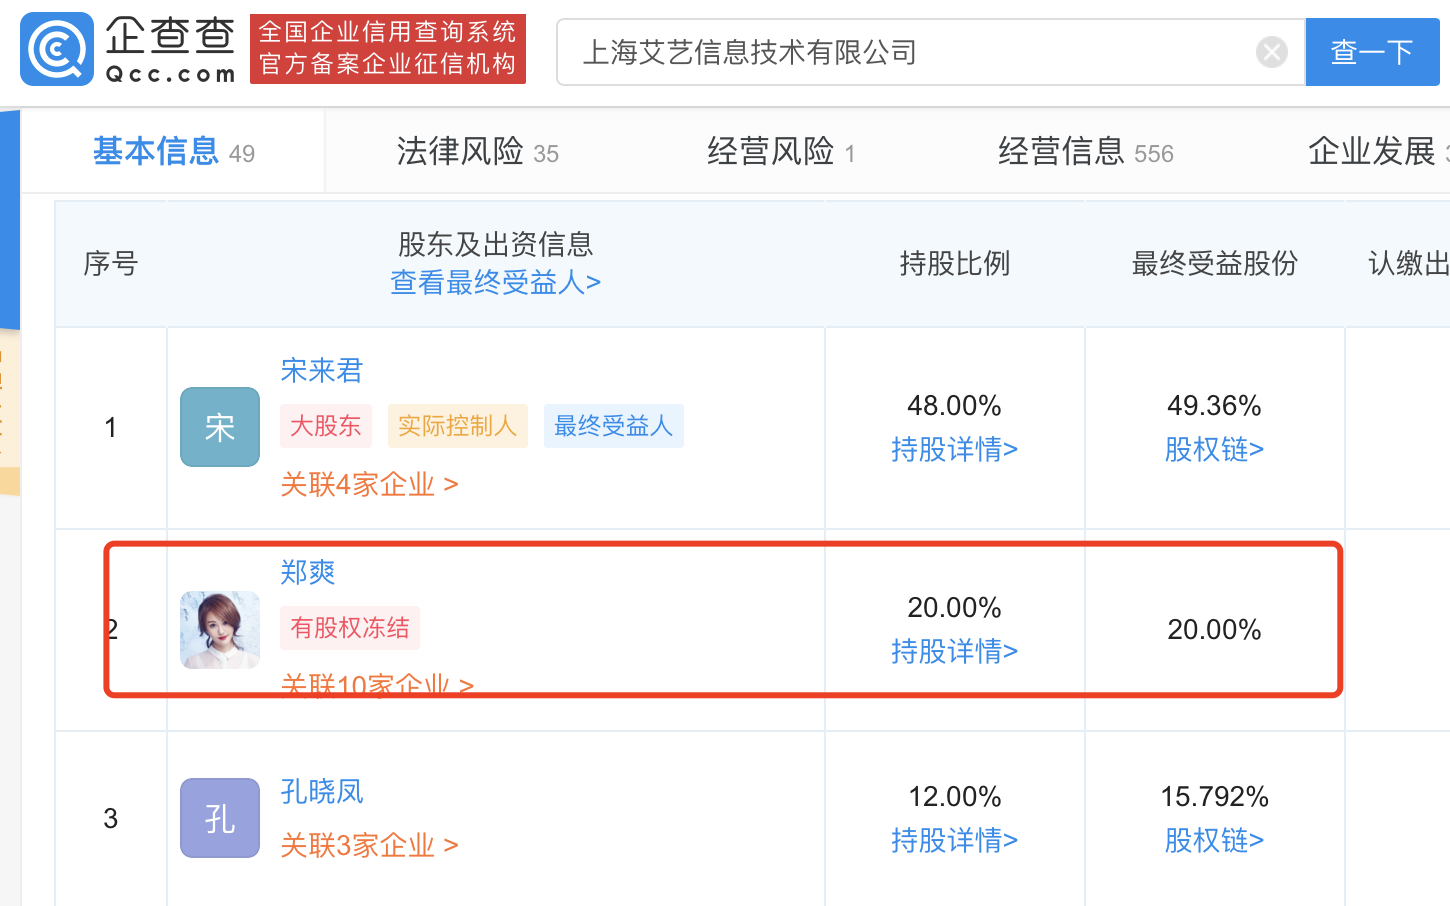Open 郑爽's profile photo thumbnail
The width and height of the screenshot is (1450, 906).
tap(220, 629)
